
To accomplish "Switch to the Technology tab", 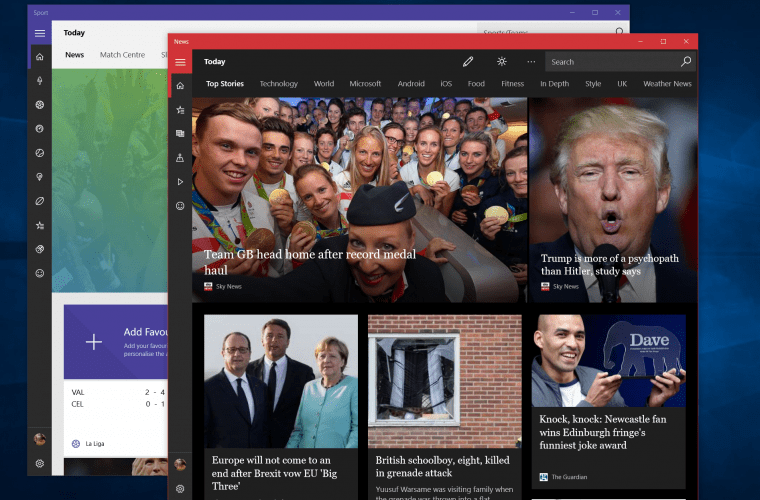I will 279,83.
